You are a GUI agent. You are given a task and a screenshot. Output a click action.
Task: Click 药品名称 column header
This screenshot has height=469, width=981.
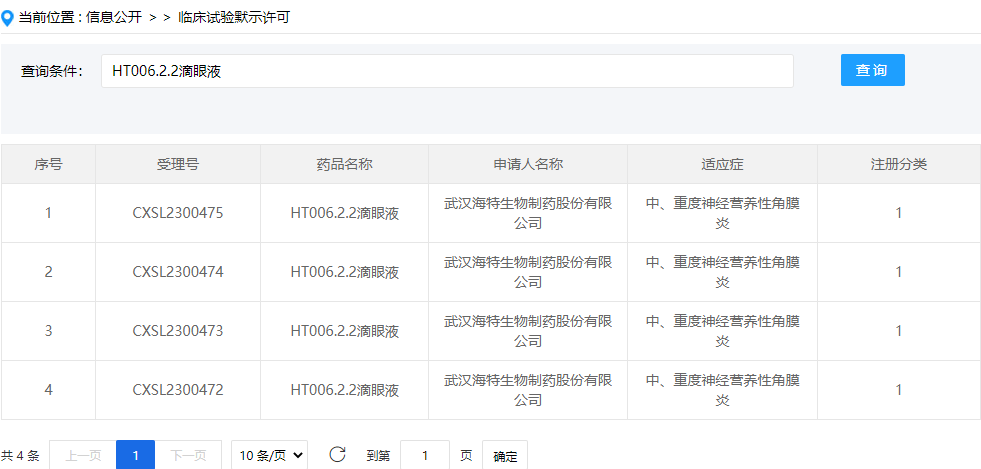[x=345, y=164]
